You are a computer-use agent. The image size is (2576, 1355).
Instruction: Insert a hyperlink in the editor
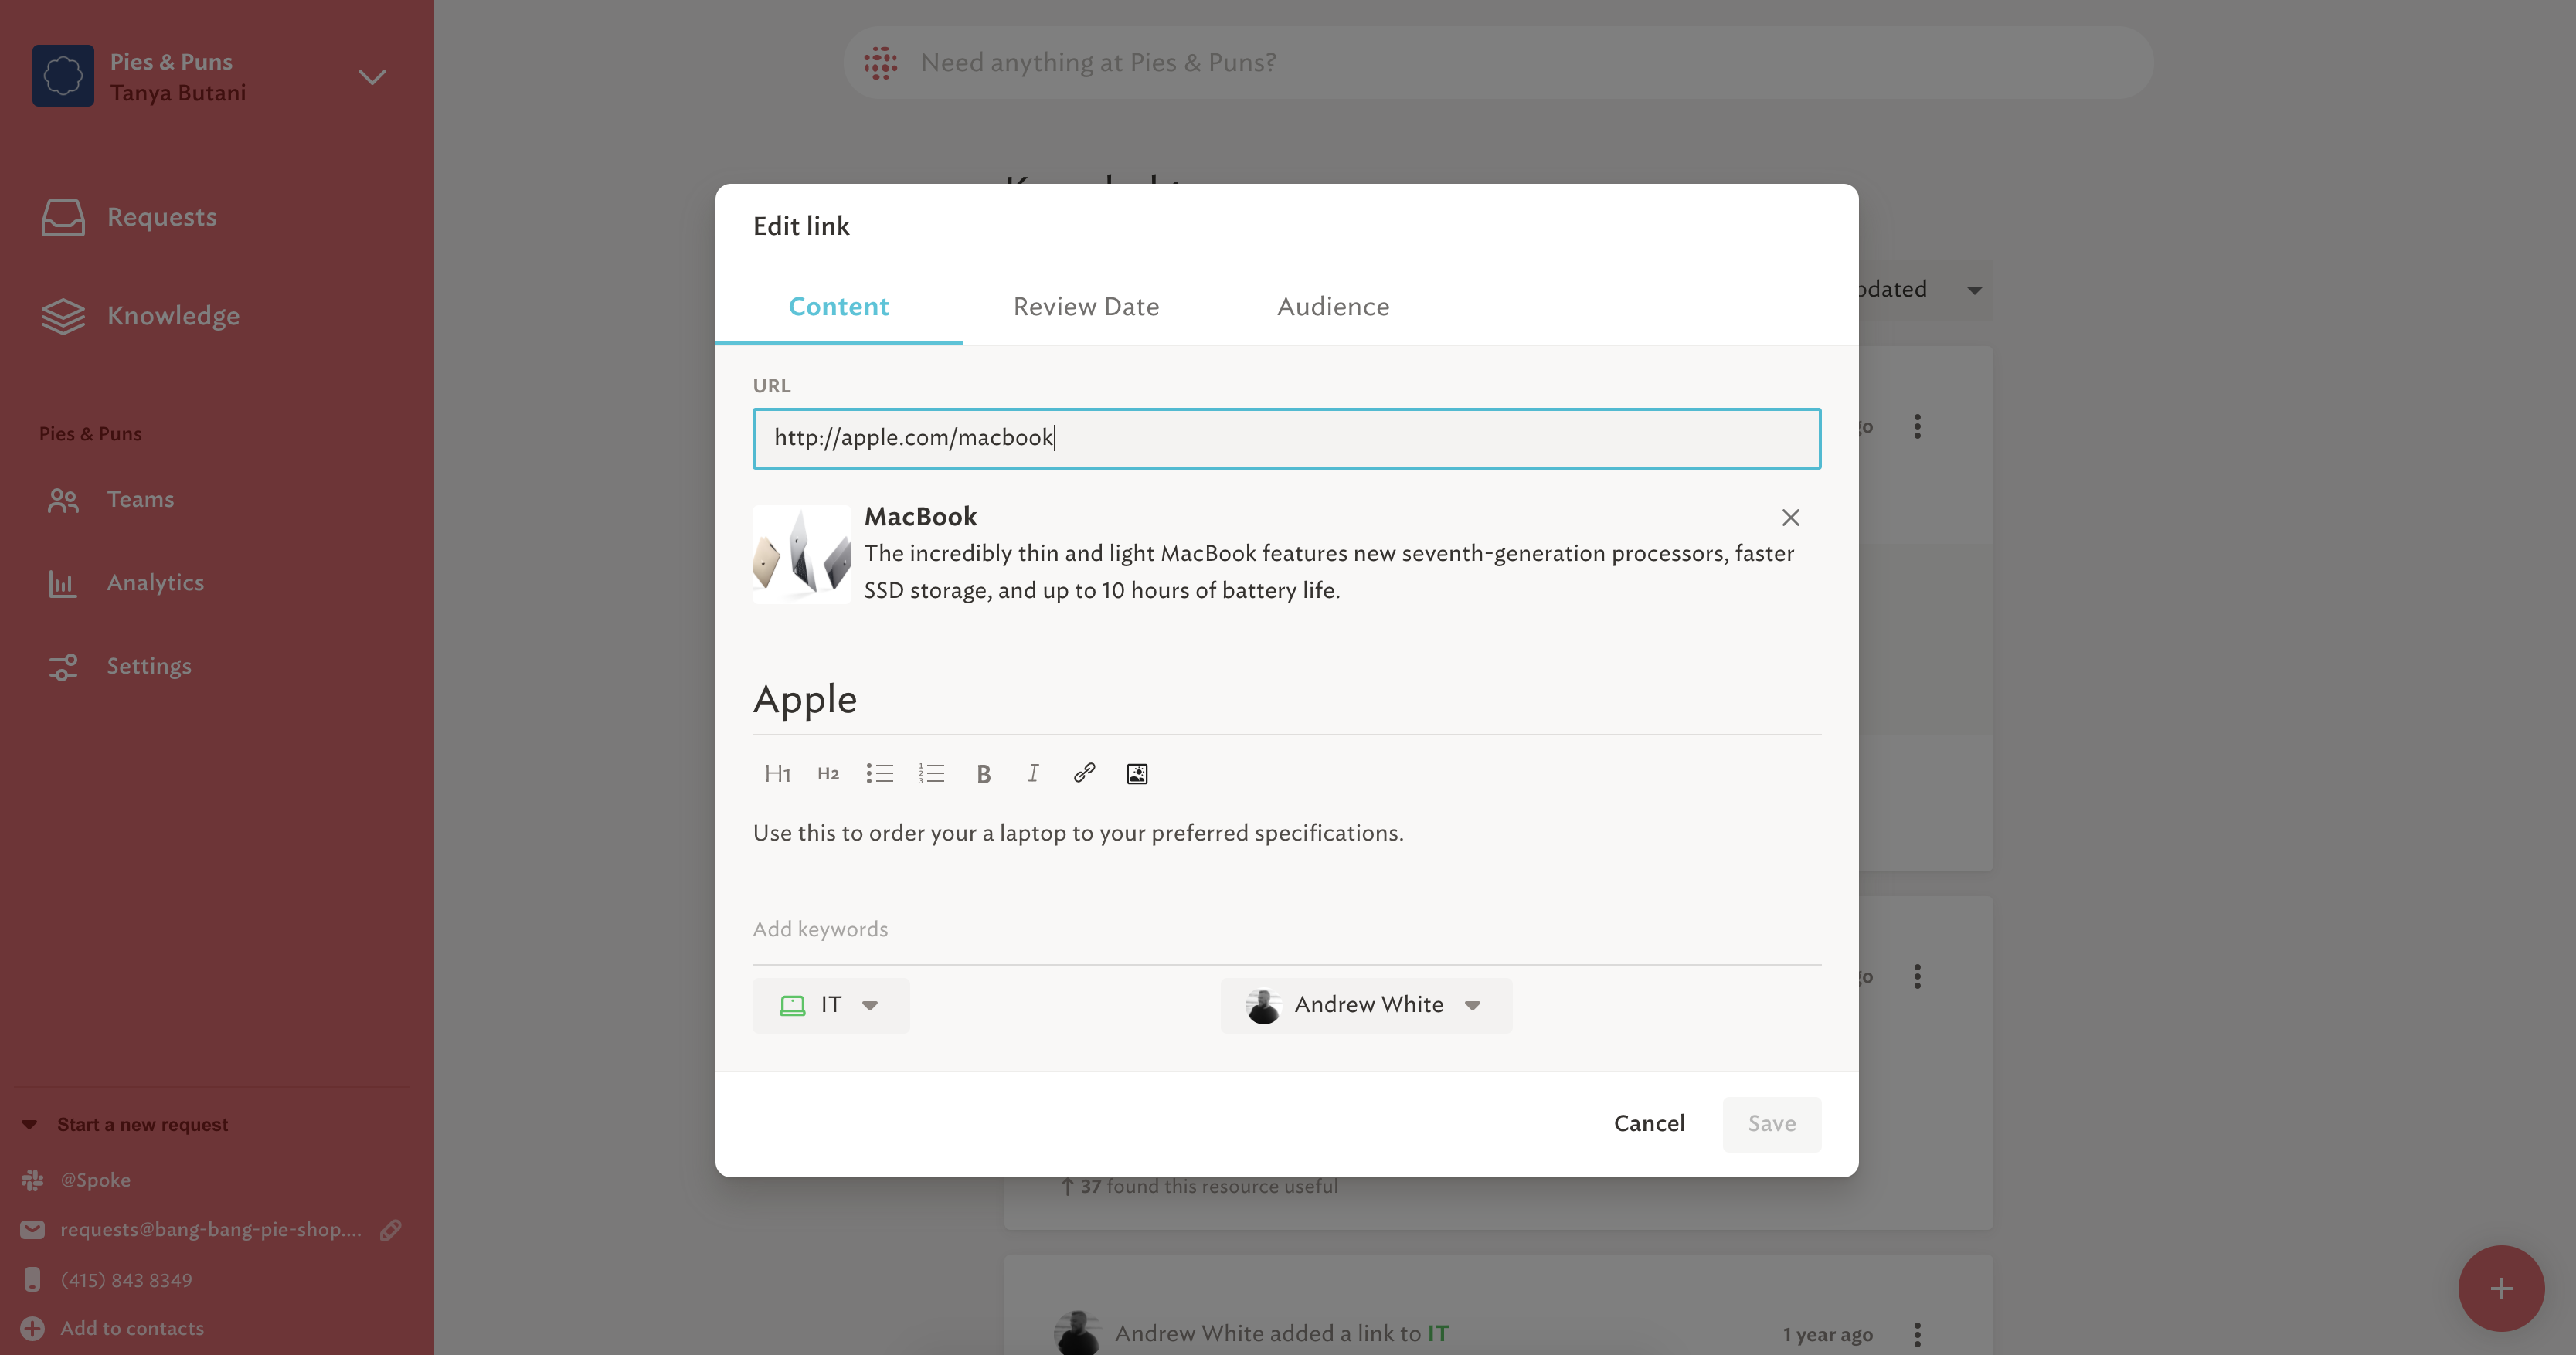pos(1084,773)
